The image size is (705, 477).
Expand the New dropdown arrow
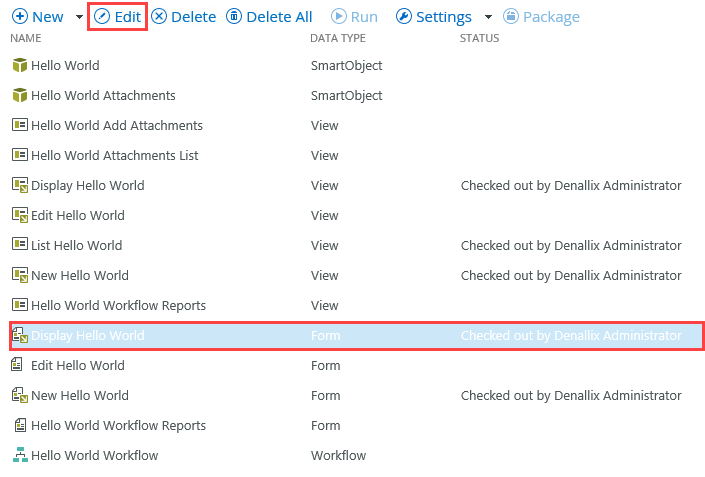(79, 17)
